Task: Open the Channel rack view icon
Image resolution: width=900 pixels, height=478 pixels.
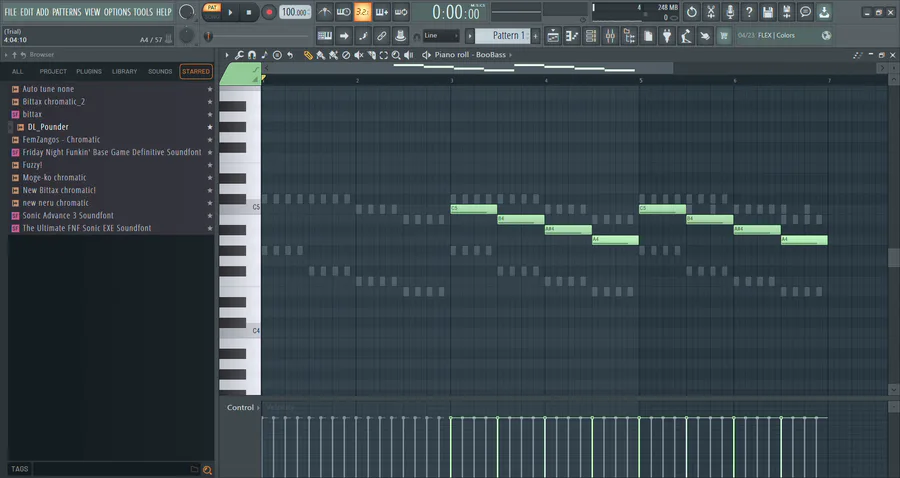Action: point(591,36)
